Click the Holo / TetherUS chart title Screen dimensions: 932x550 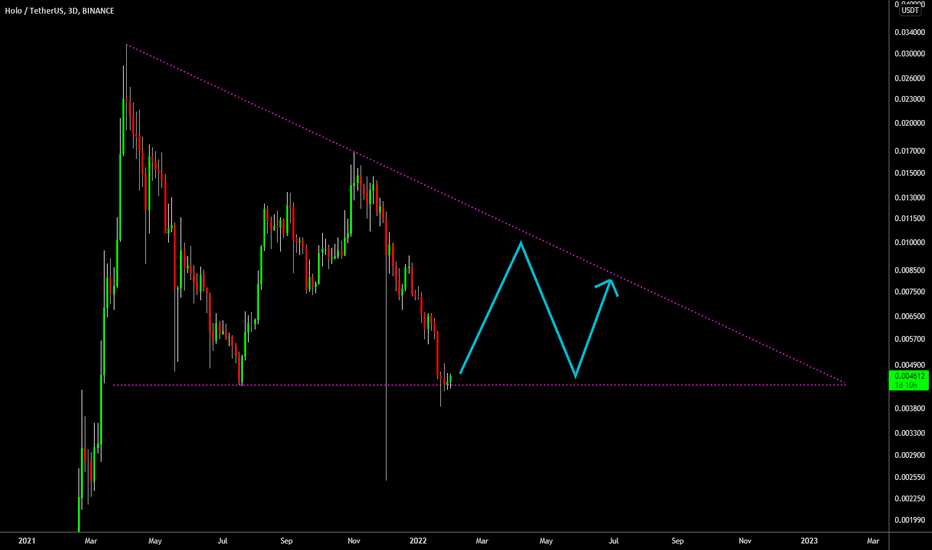59,11
